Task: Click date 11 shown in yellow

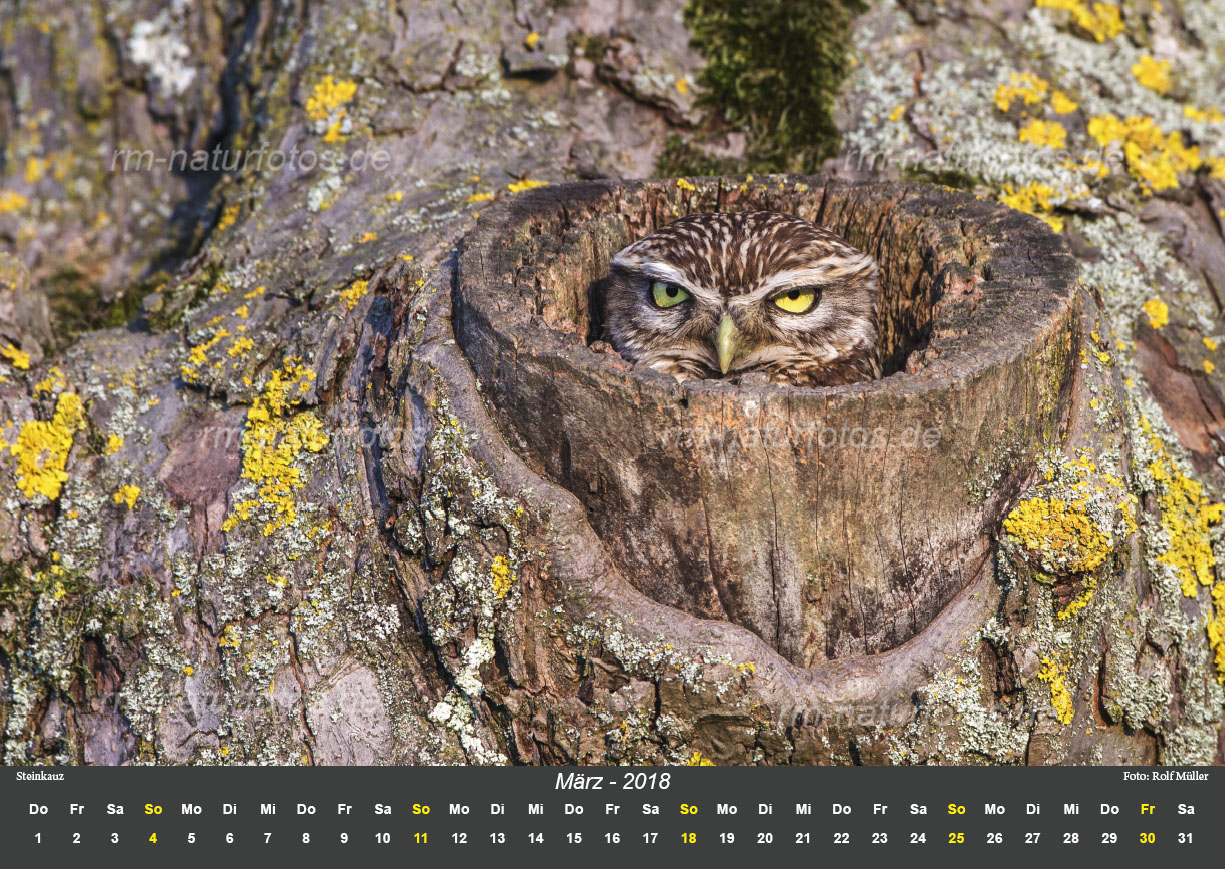Action: 420,840
